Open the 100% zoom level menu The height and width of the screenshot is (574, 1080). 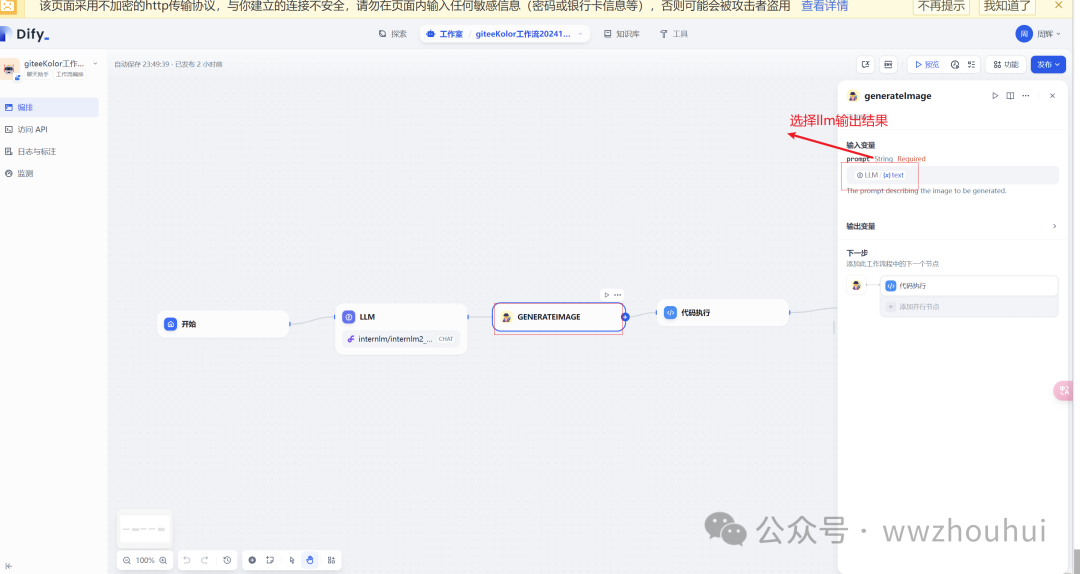pos(145,560)
